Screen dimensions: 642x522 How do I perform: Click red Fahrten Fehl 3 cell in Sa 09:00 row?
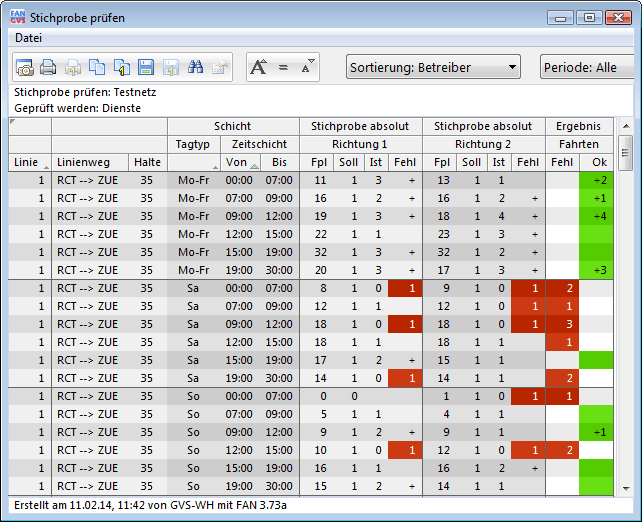point(563,324)
